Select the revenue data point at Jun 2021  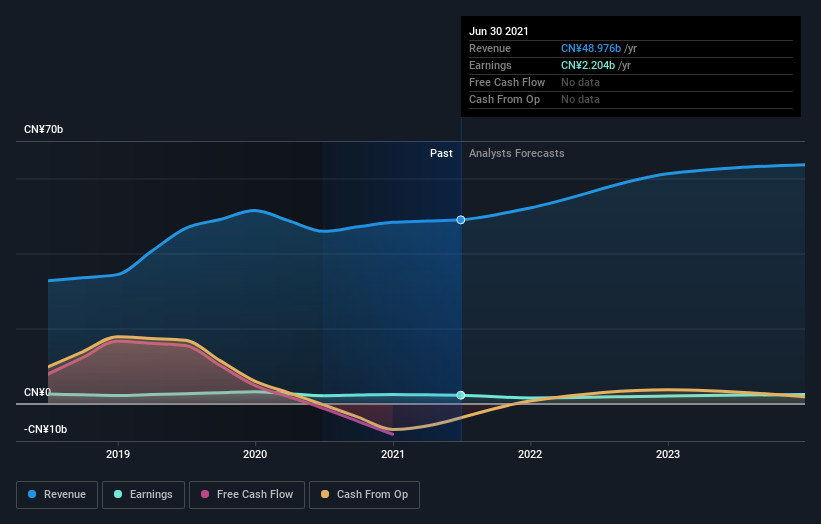click(461, 220)
